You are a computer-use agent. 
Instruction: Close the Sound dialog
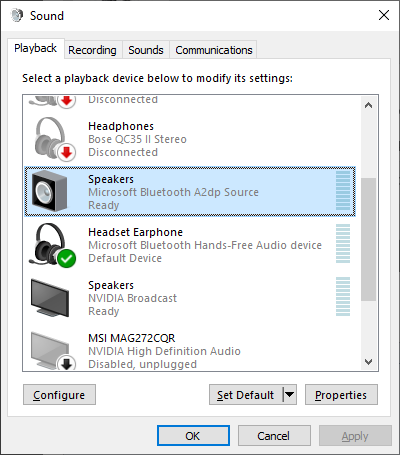point(384,15)
